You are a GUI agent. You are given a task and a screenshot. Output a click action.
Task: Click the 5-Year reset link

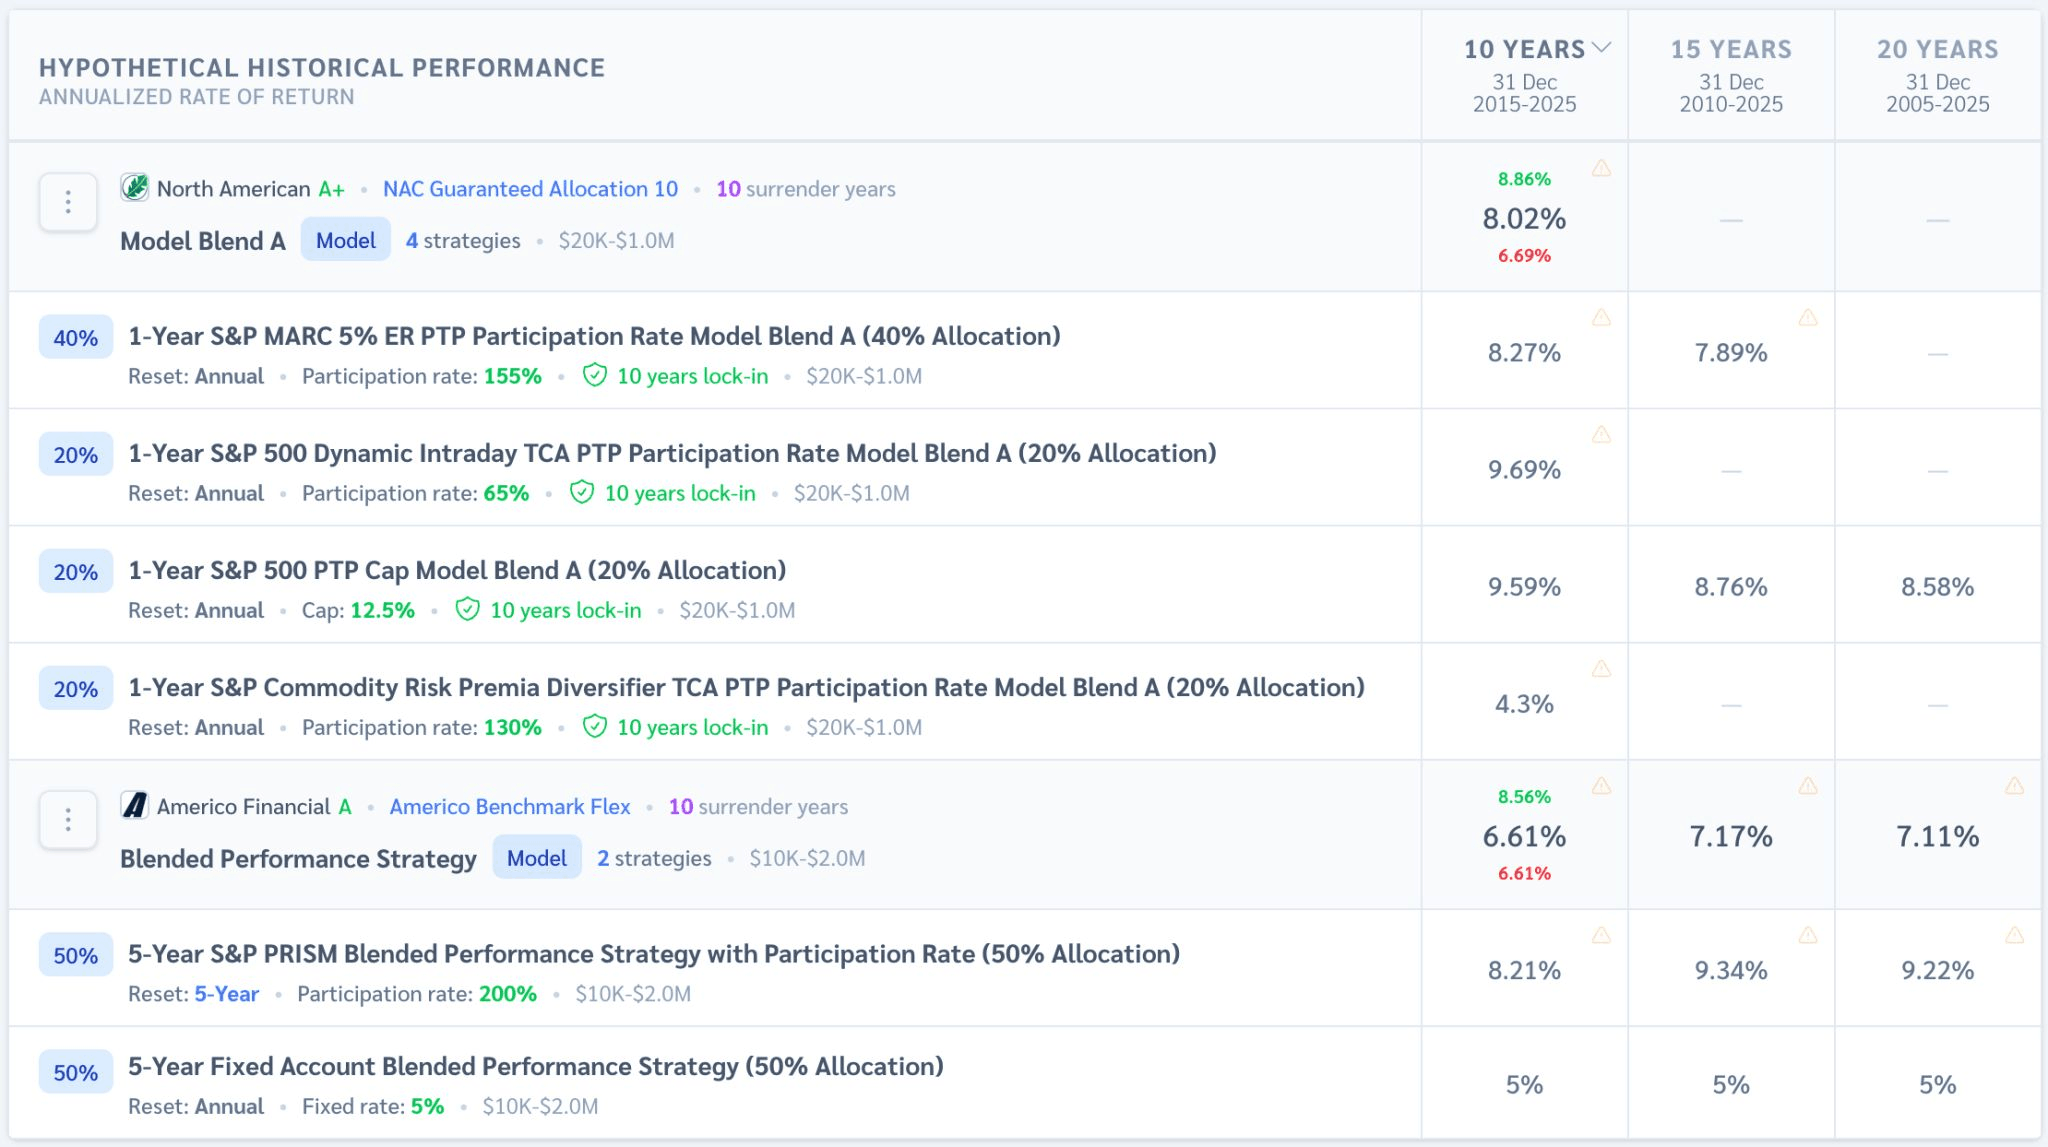point(227,994)
